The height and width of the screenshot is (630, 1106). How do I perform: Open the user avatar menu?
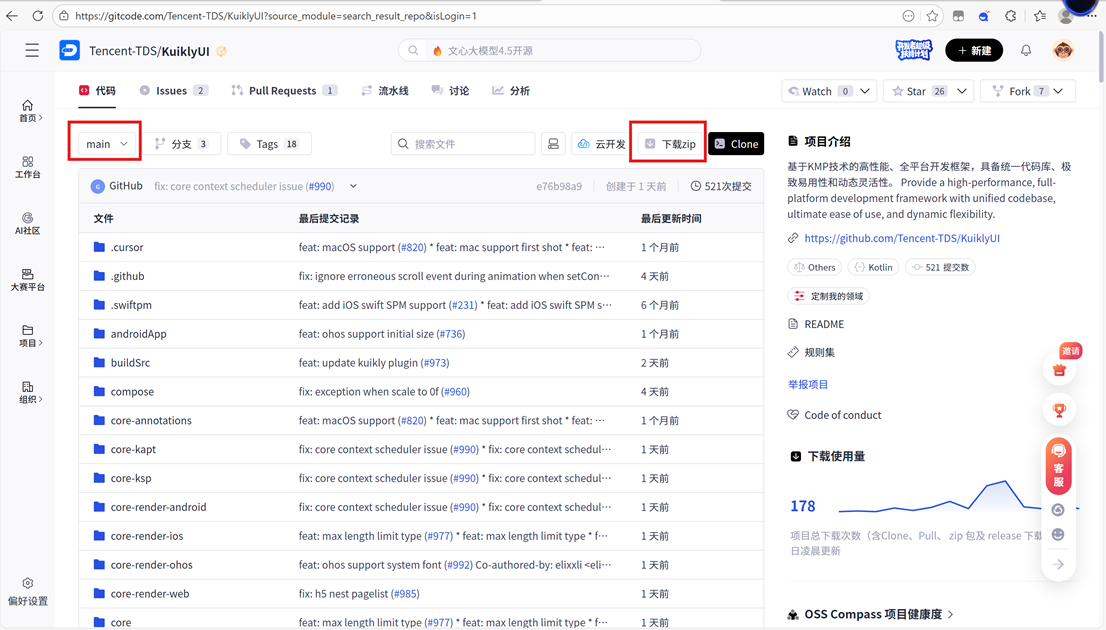pos(1062,50)
